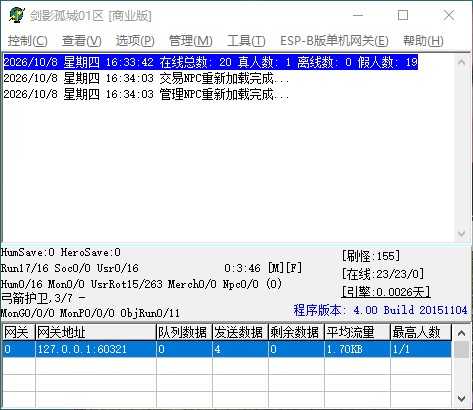The height and width of the screenshot is (410, 473).
Task: Open the 管理(M) menu
Action: pyautogui.click(x=191, y=41)
